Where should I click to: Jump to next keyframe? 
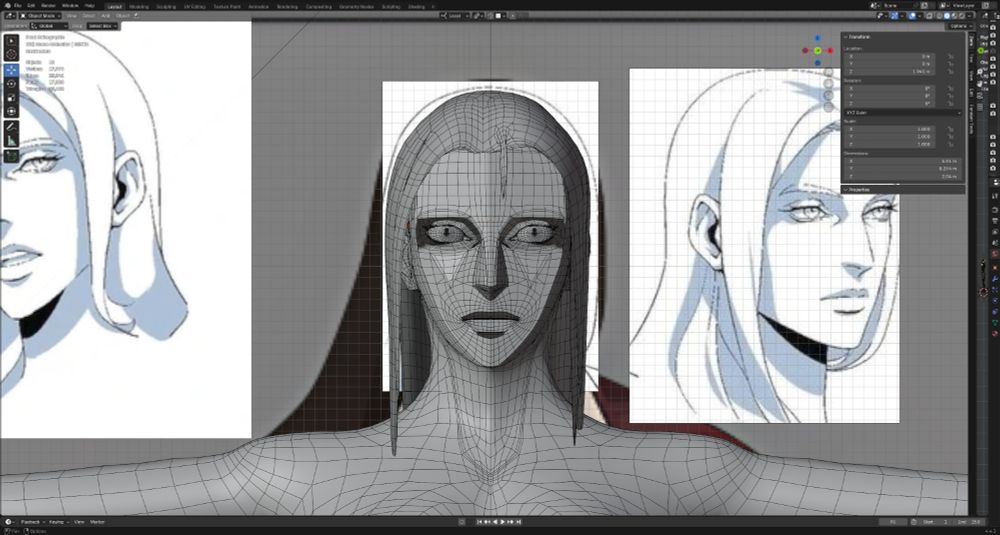pyautogui.click(x=510, y=522)
